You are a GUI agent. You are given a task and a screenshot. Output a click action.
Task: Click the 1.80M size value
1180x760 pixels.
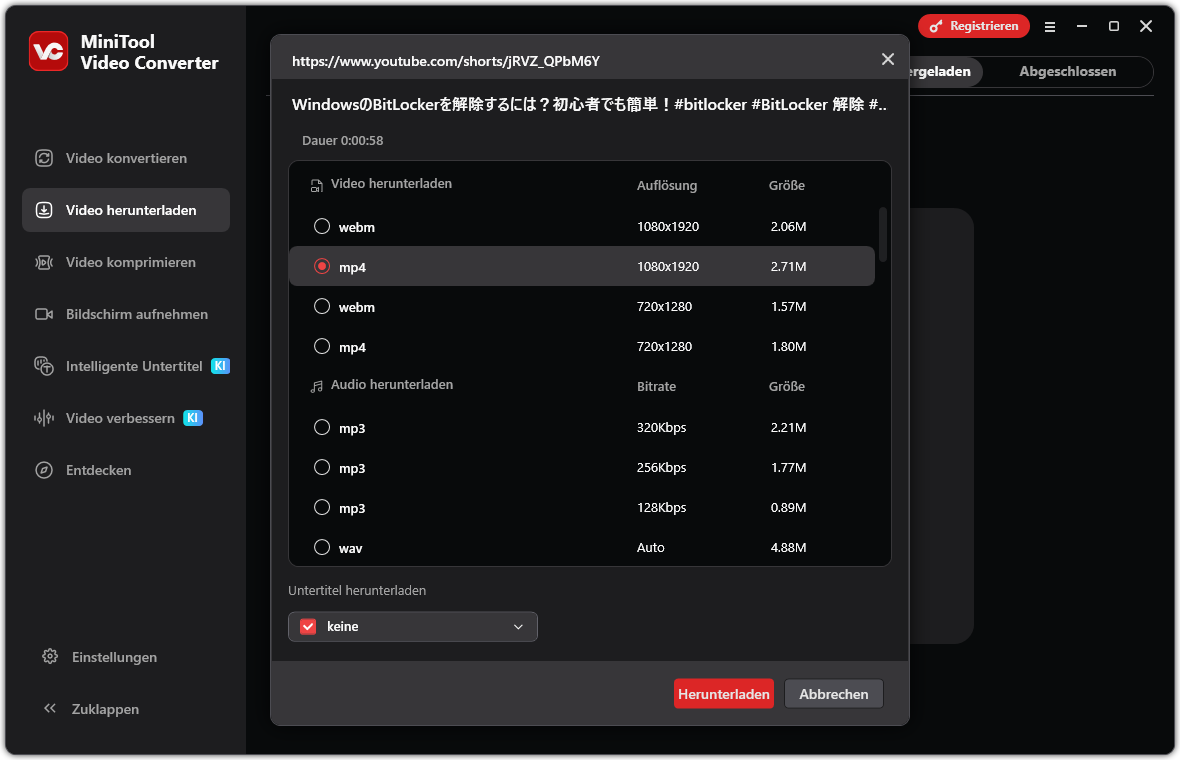click(788, 346)
